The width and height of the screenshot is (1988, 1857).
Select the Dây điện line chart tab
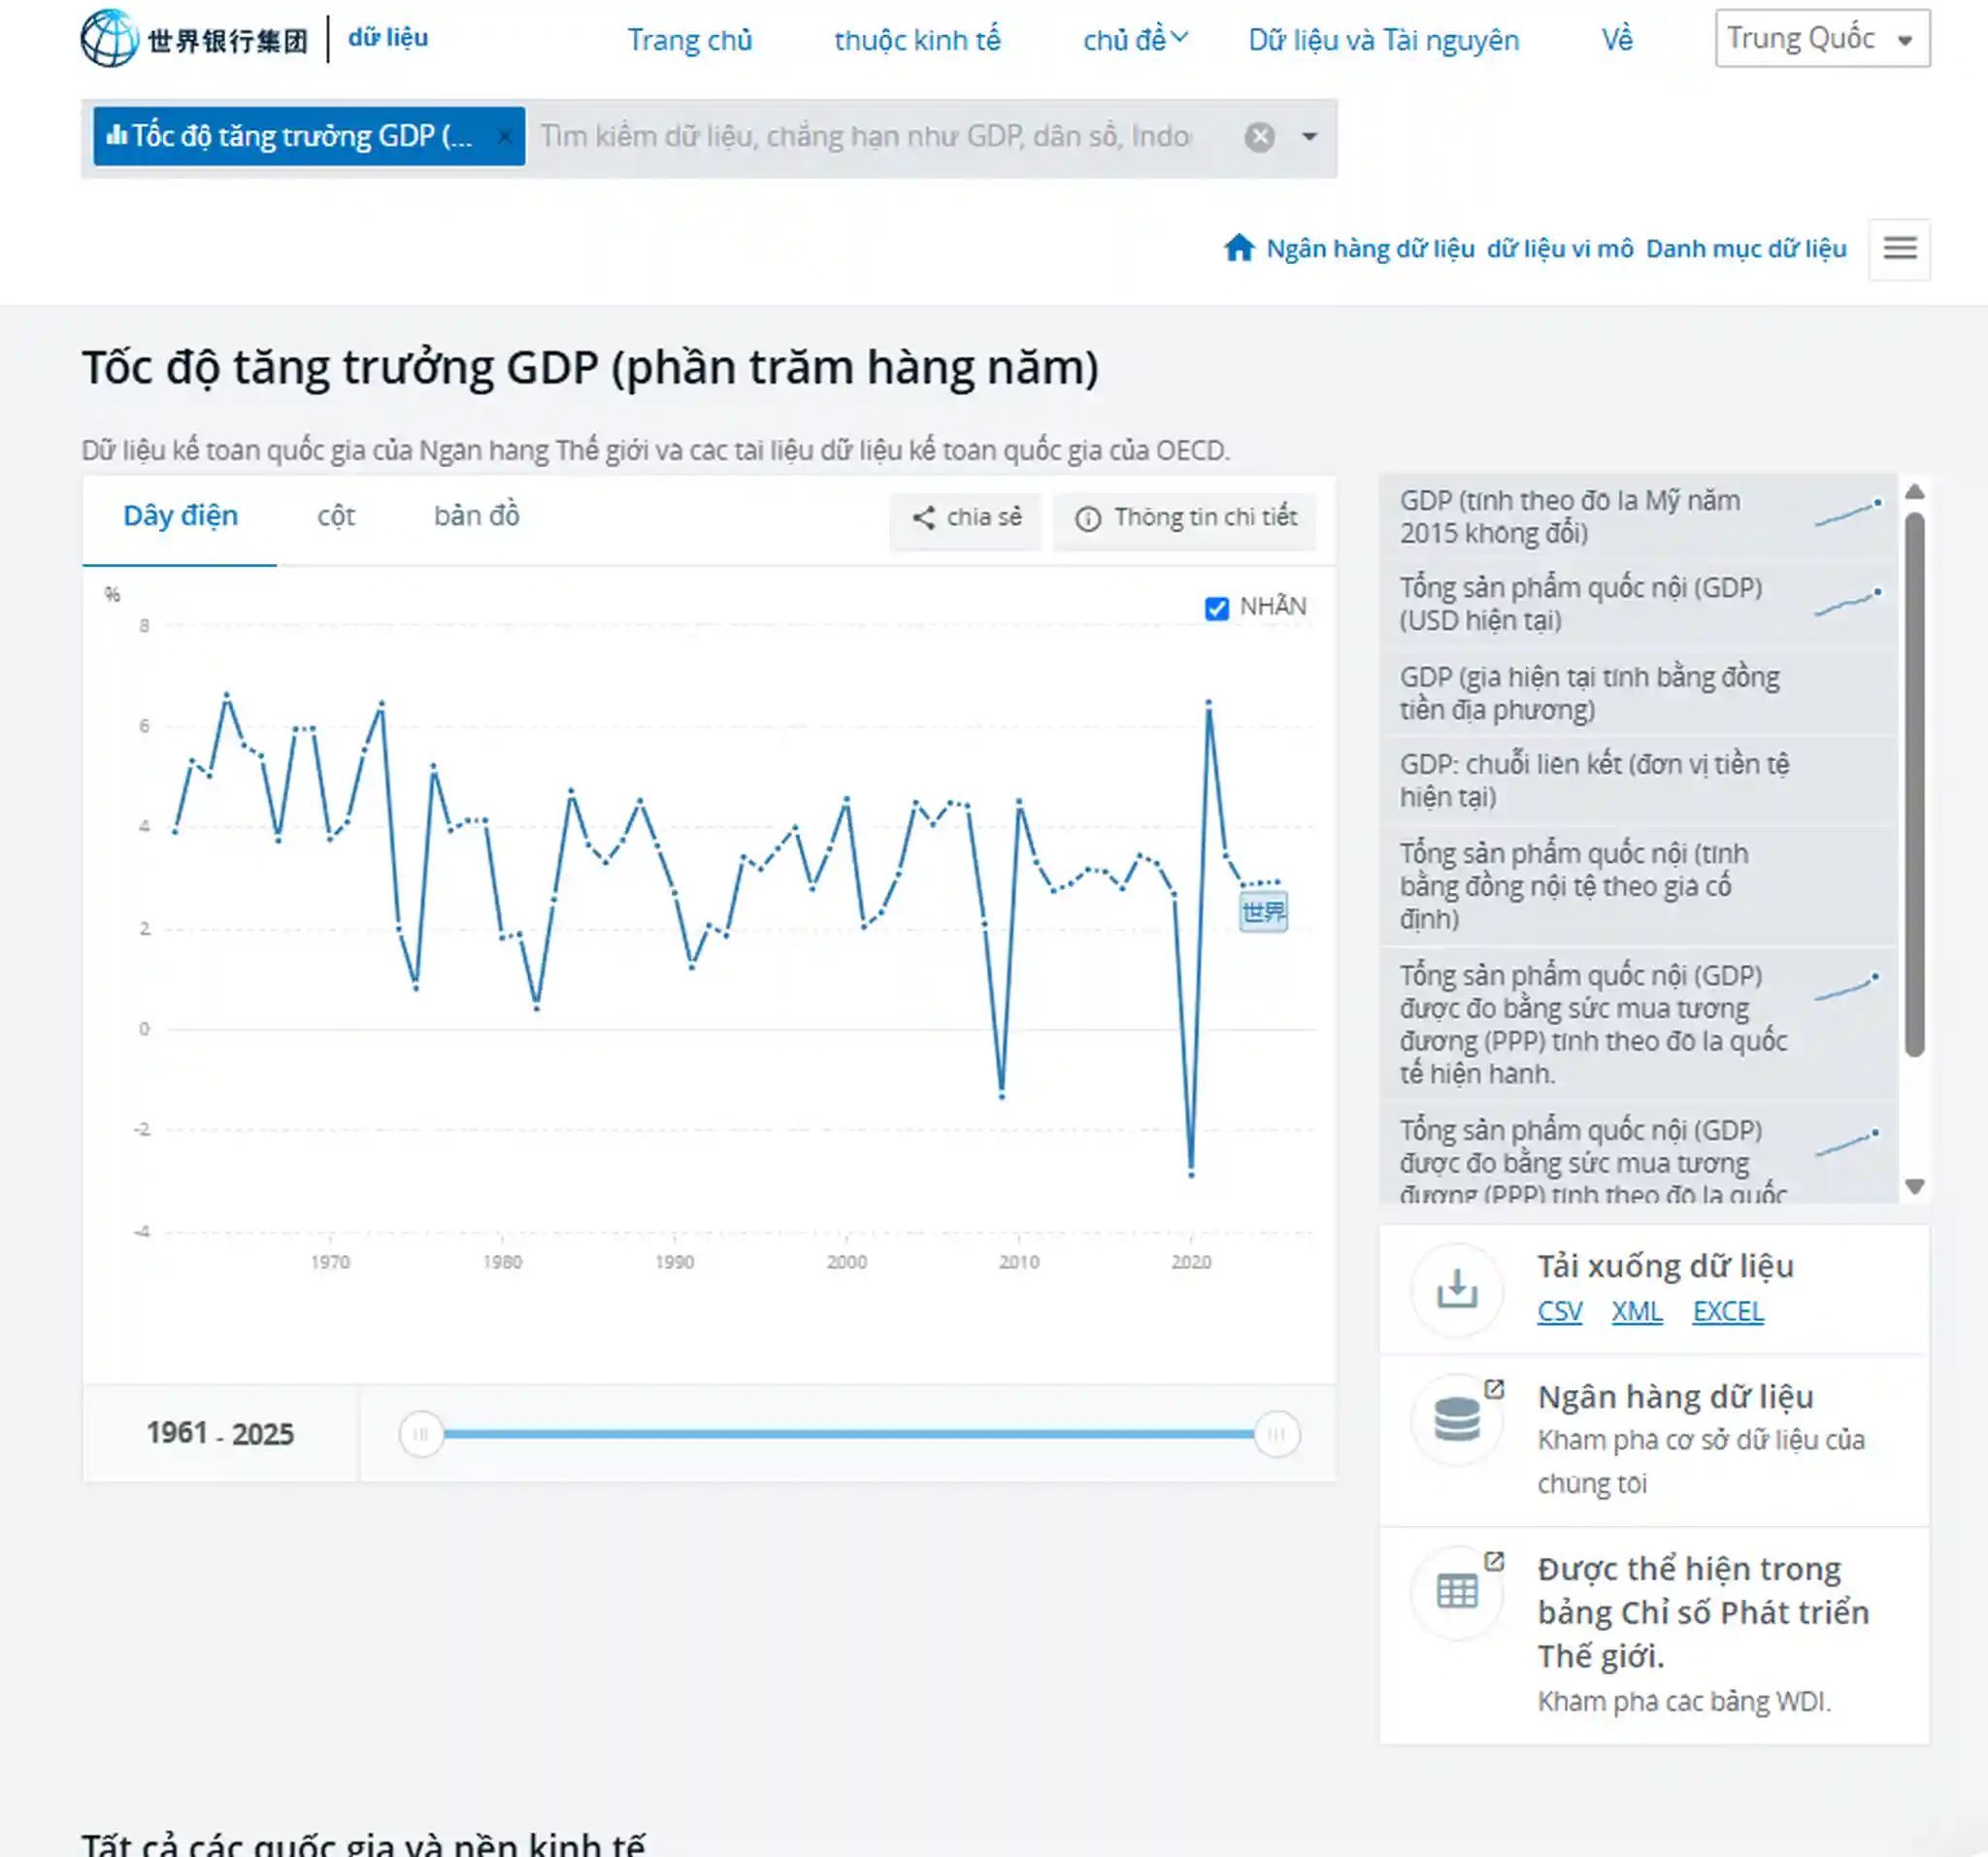[x=180, y=517]
